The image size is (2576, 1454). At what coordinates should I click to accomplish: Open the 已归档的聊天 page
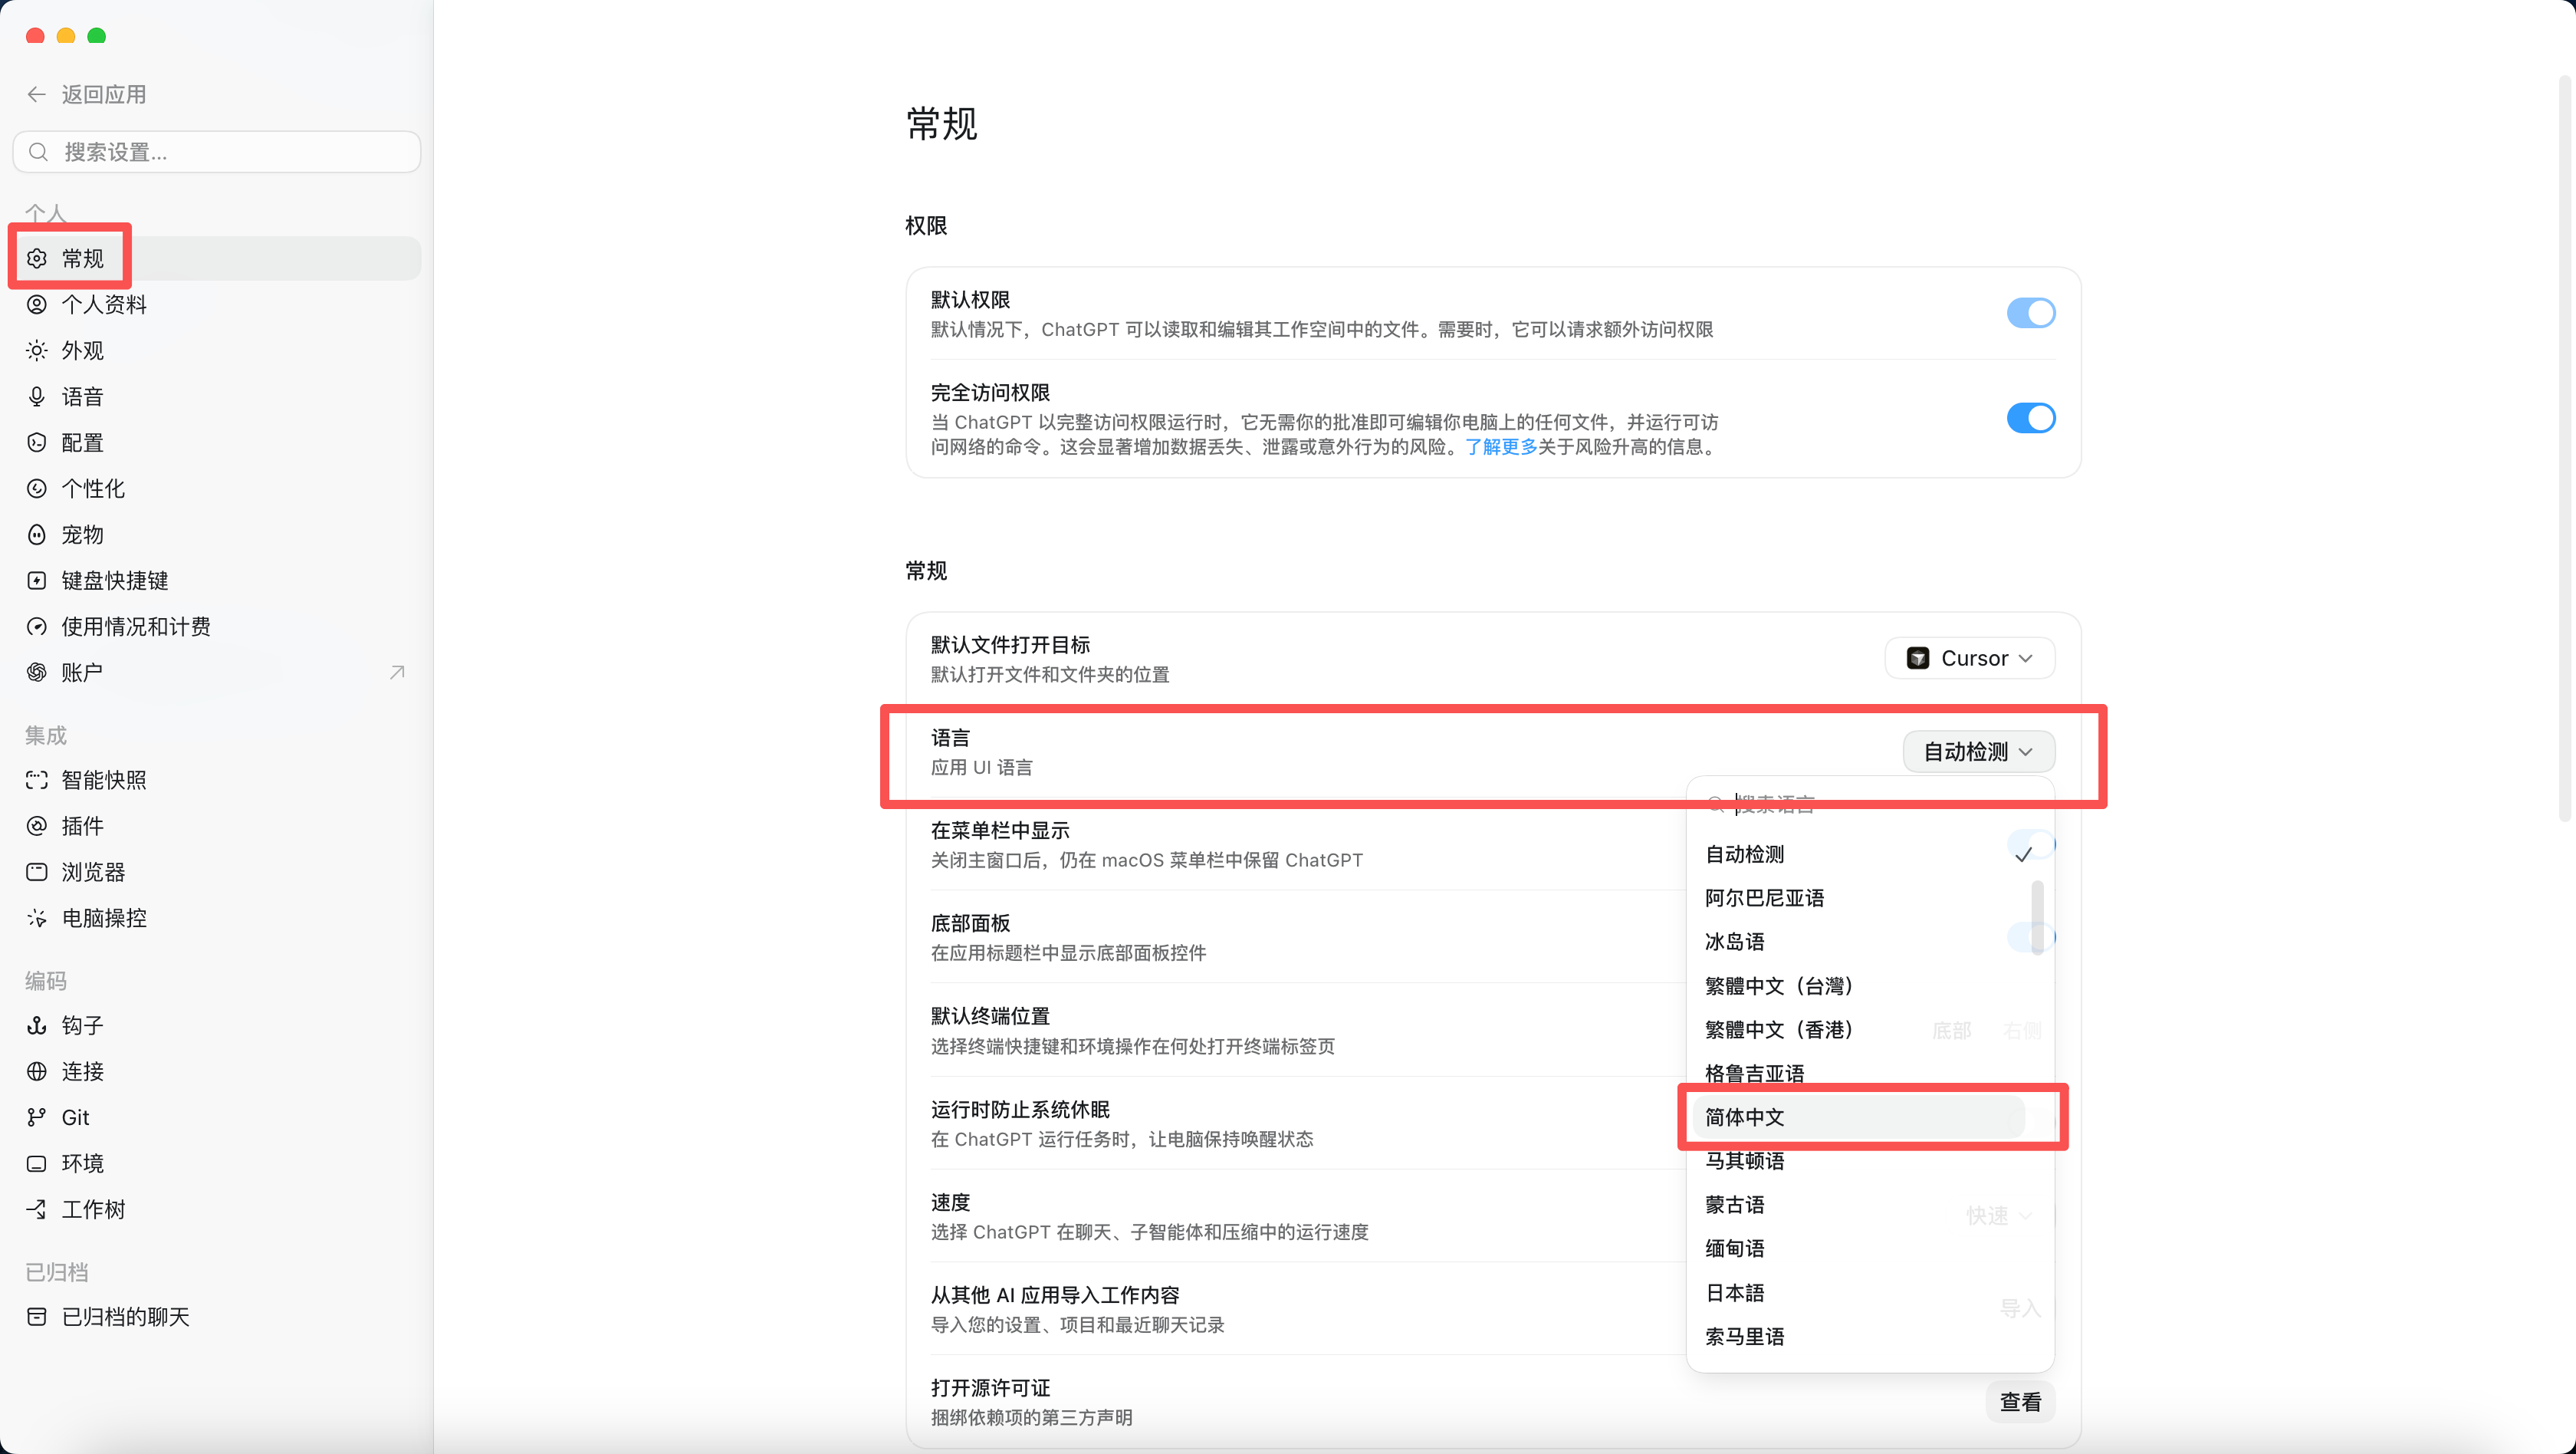click(216, 1317)
